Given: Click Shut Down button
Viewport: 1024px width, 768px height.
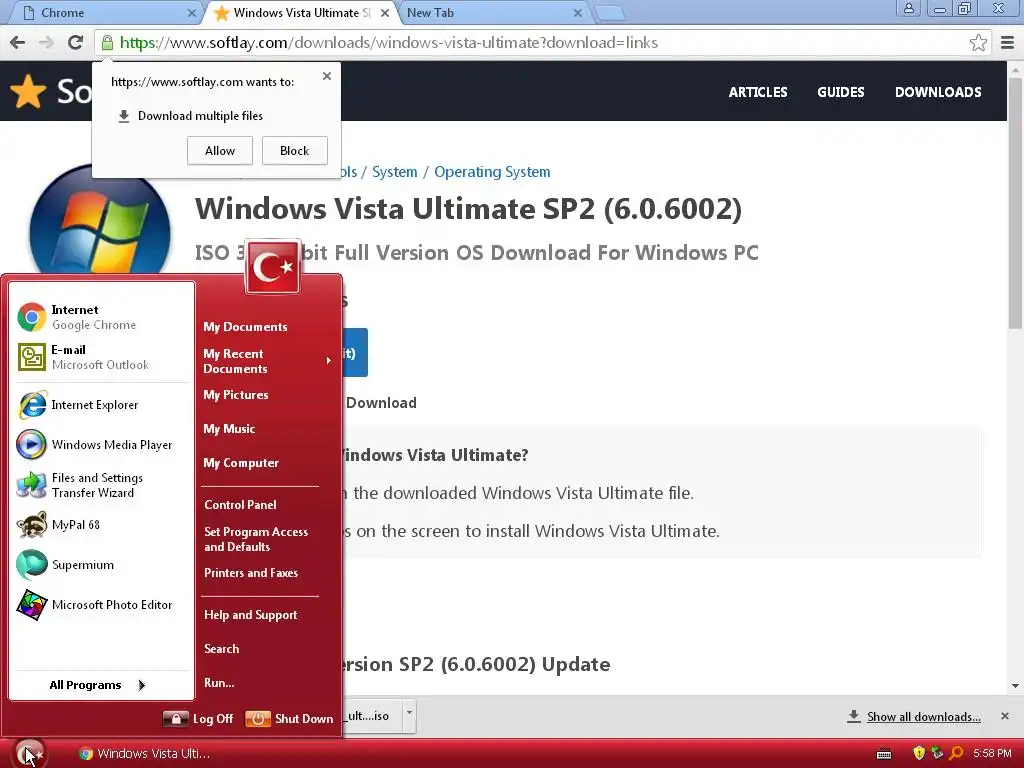Looking at the screenshot, I should click(x=289, y=718).
